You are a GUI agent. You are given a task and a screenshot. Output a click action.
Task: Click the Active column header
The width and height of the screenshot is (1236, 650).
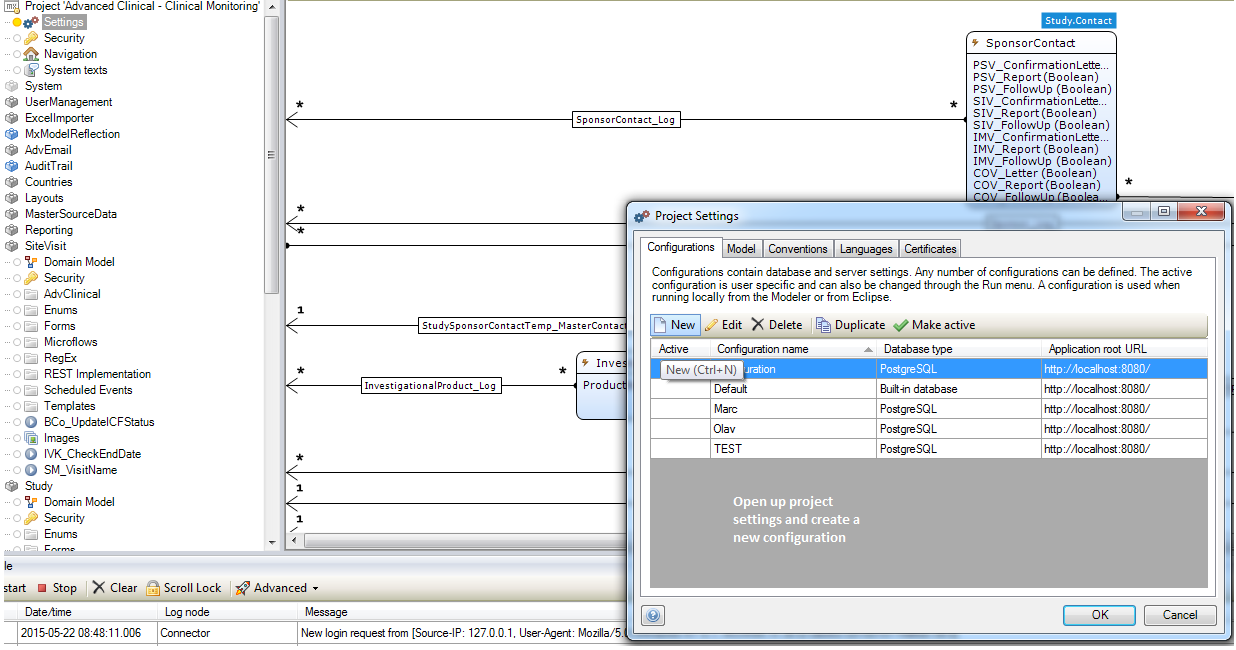point(680,350)
